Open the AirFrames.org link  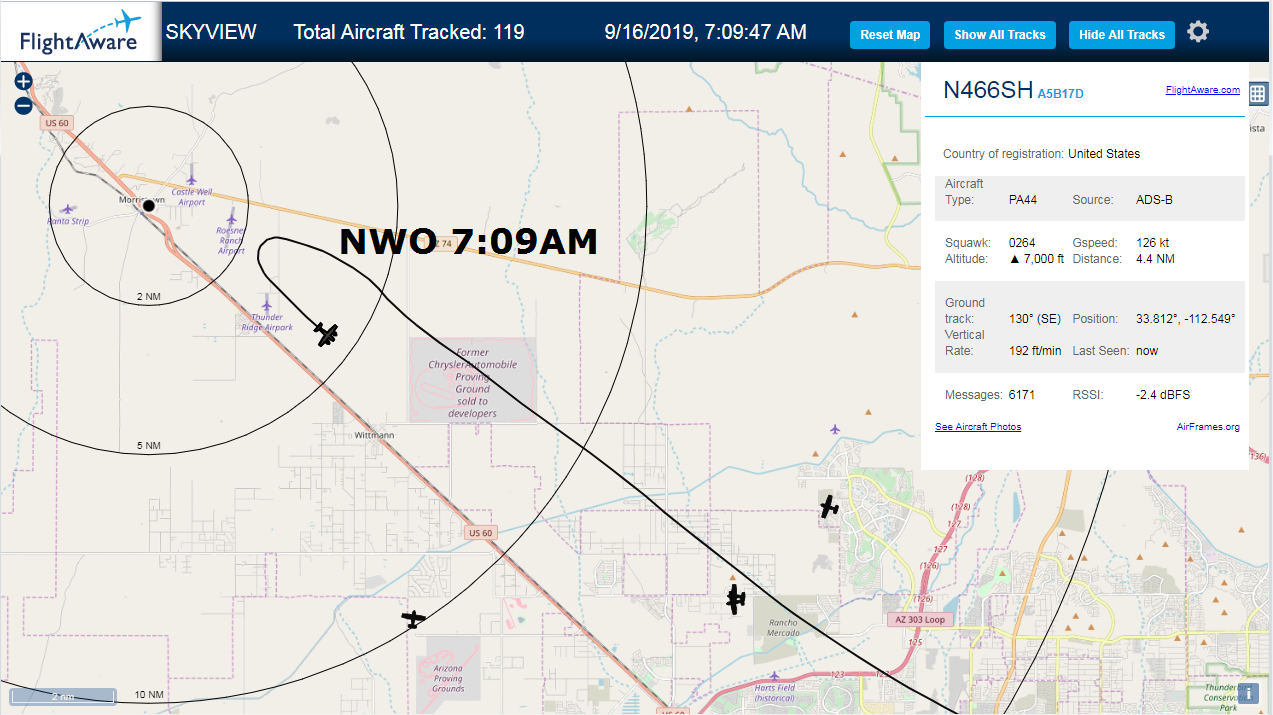pyautogui.click(x=1208, y=427)
